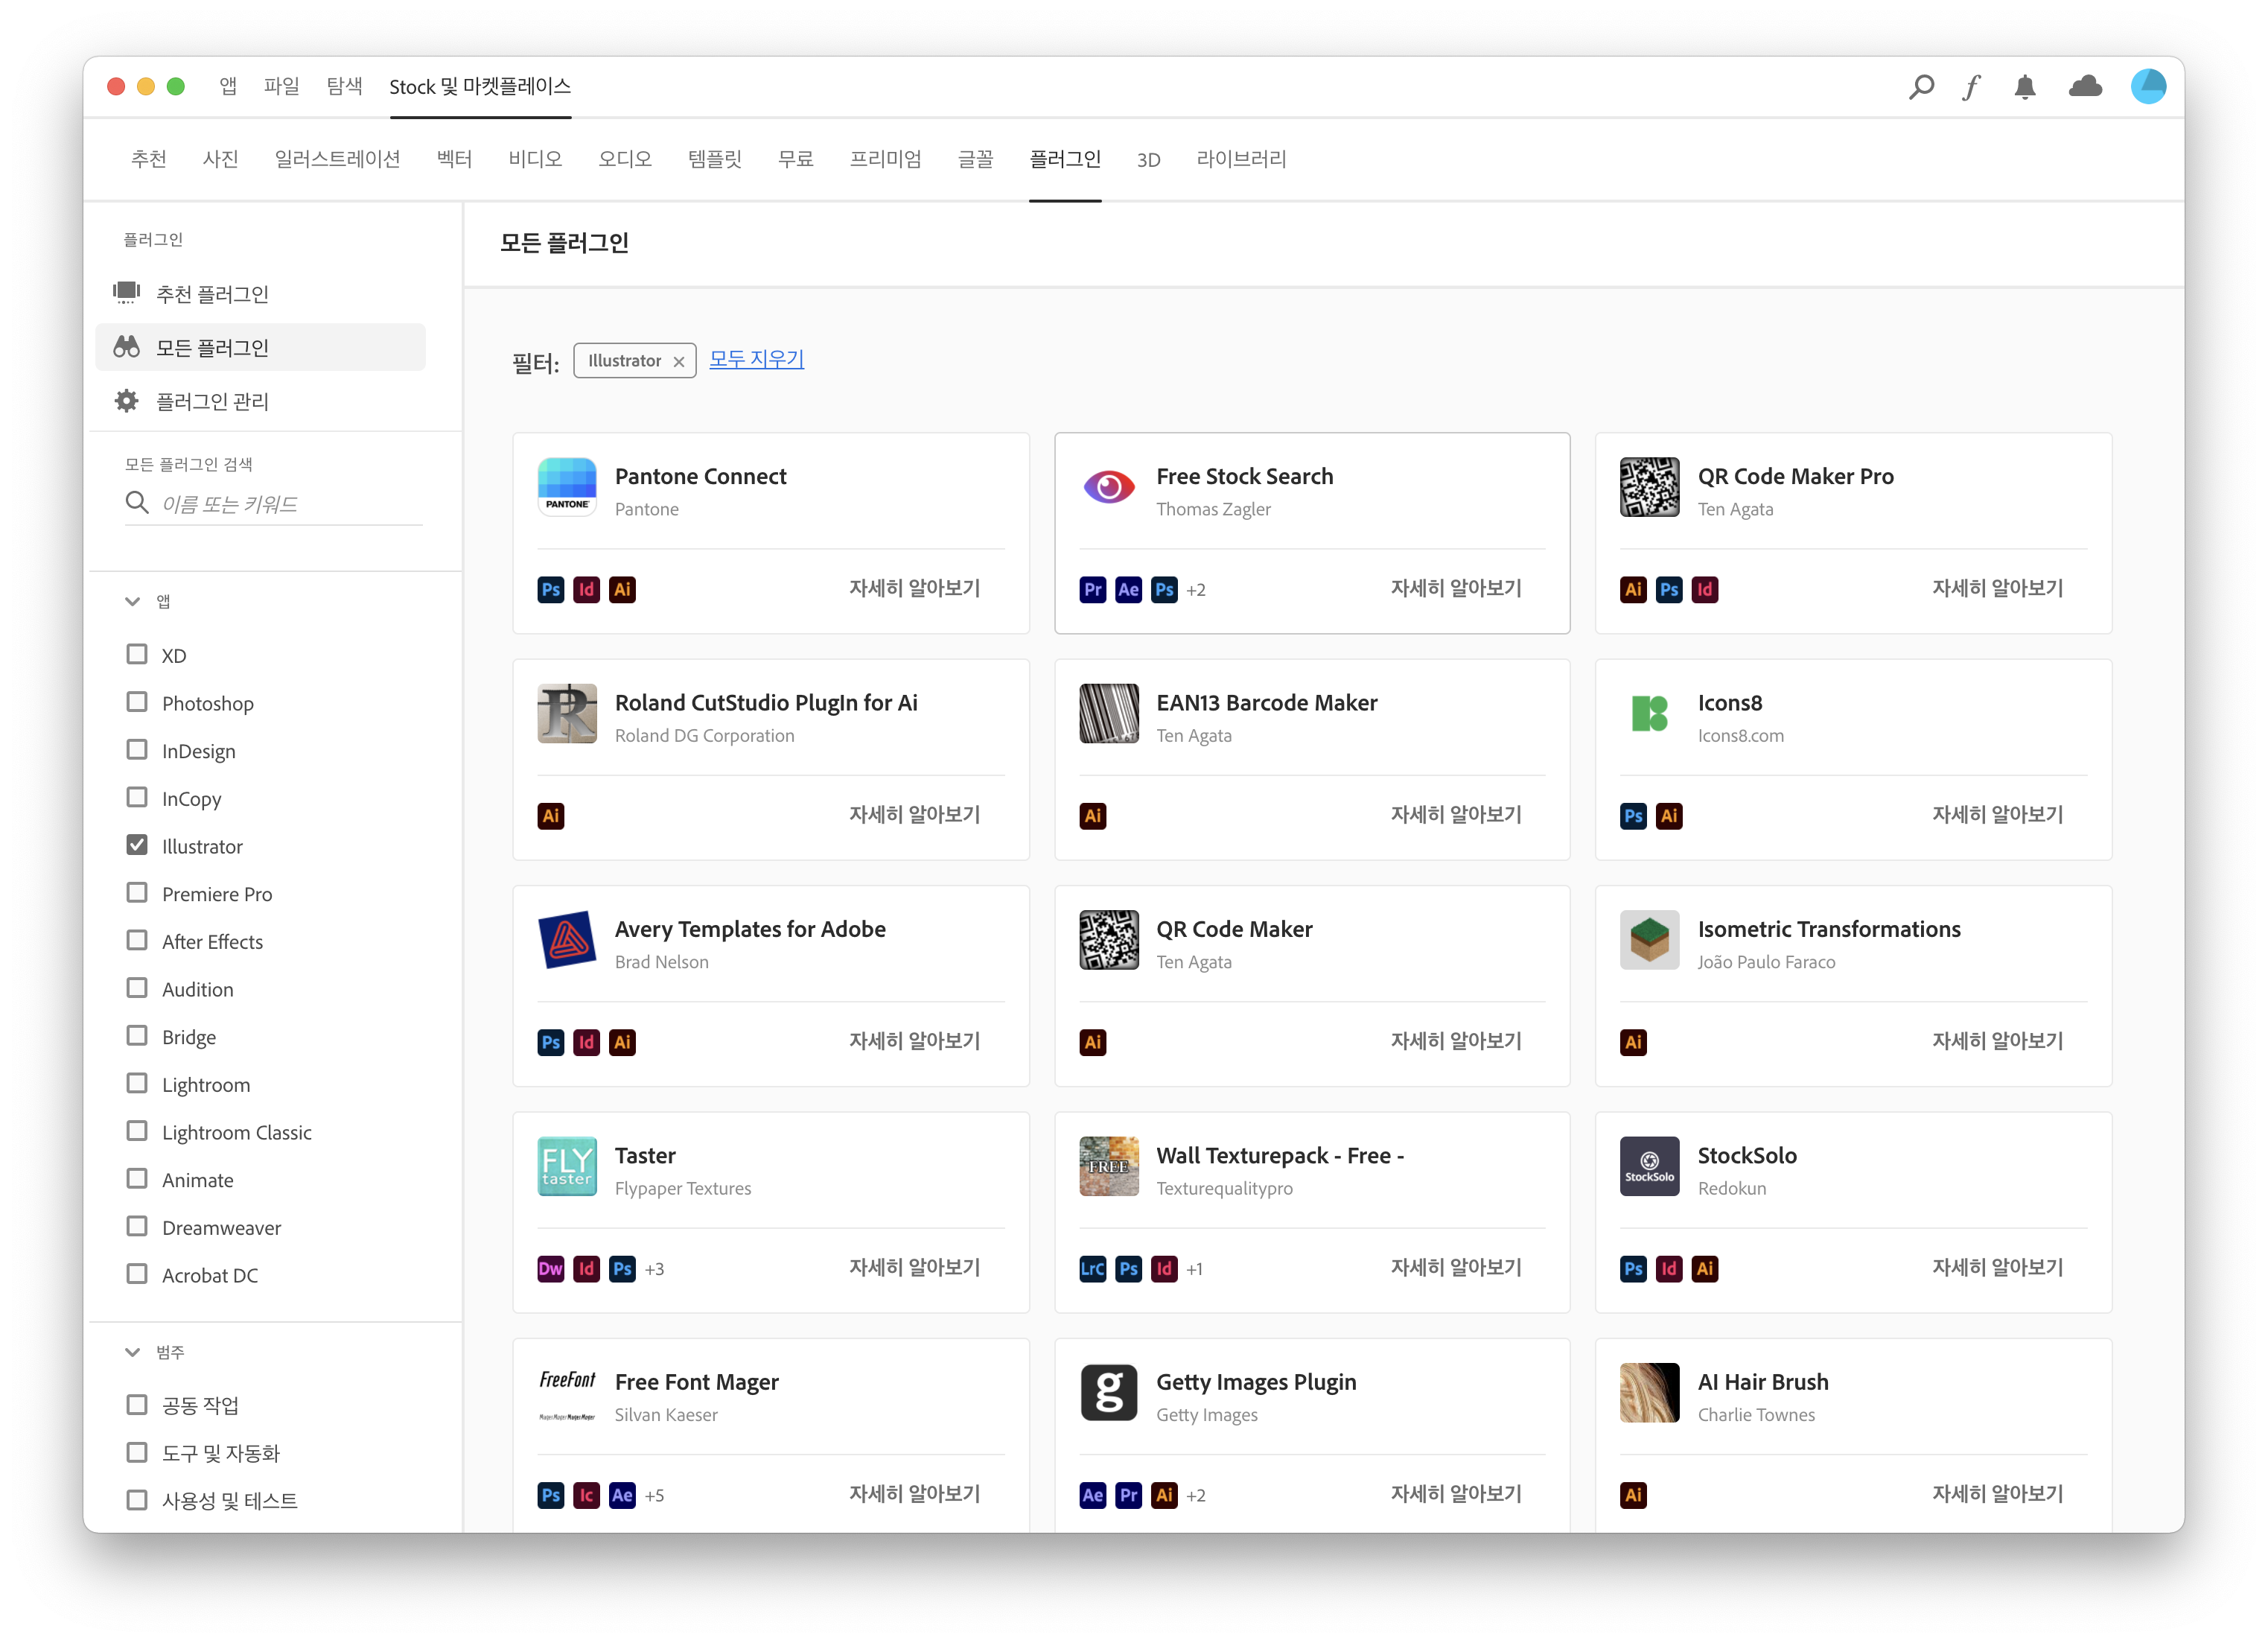The height and width of the screenshot is (1643, 2268).
Task: Open the notifications bell icon
Action: pos(2025,87)
